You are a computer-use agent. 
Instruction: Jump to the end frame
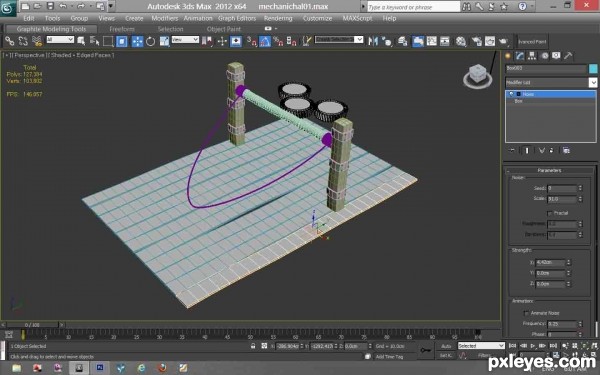click(x=553, y=346)
